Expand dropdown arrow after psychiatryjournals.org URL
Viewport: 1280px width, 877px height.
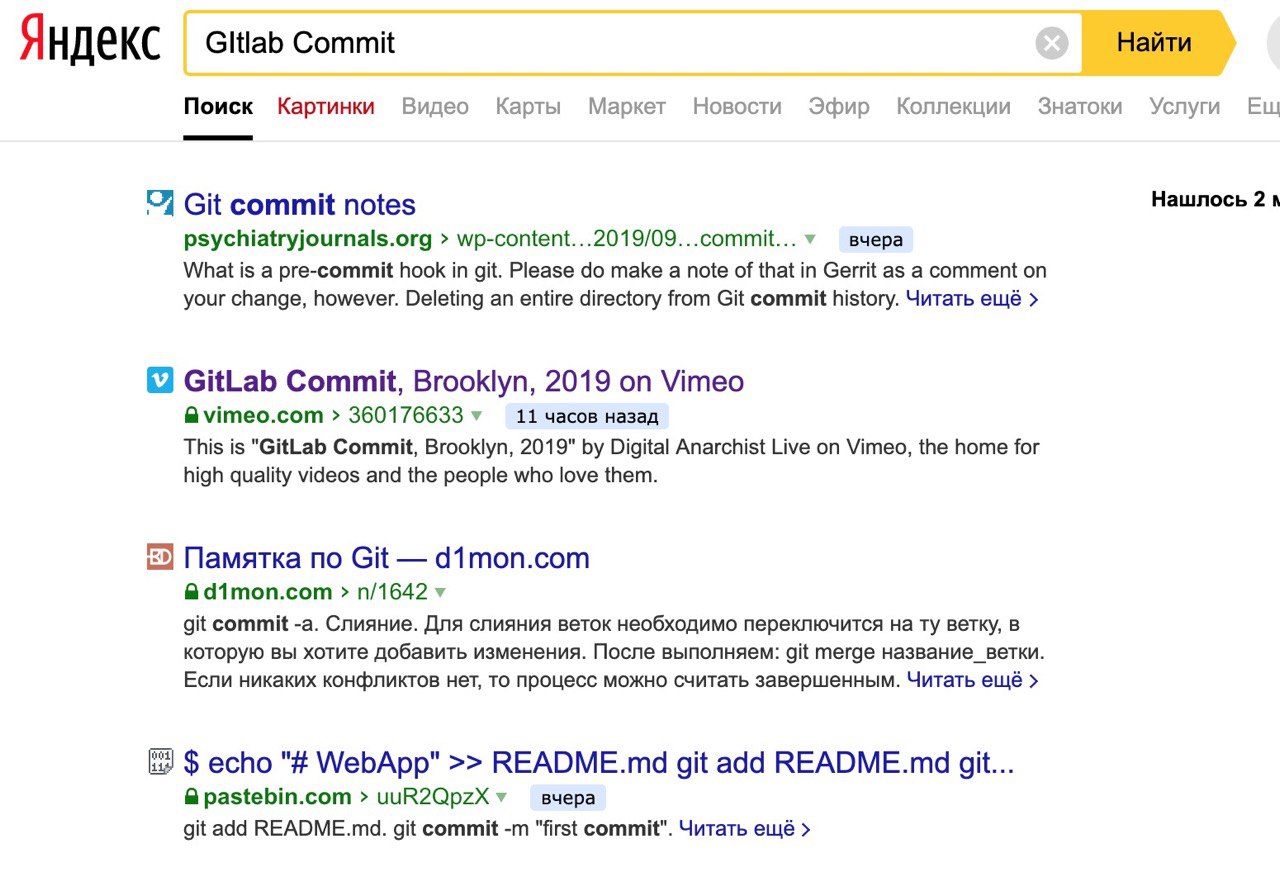tap(810, 239)
